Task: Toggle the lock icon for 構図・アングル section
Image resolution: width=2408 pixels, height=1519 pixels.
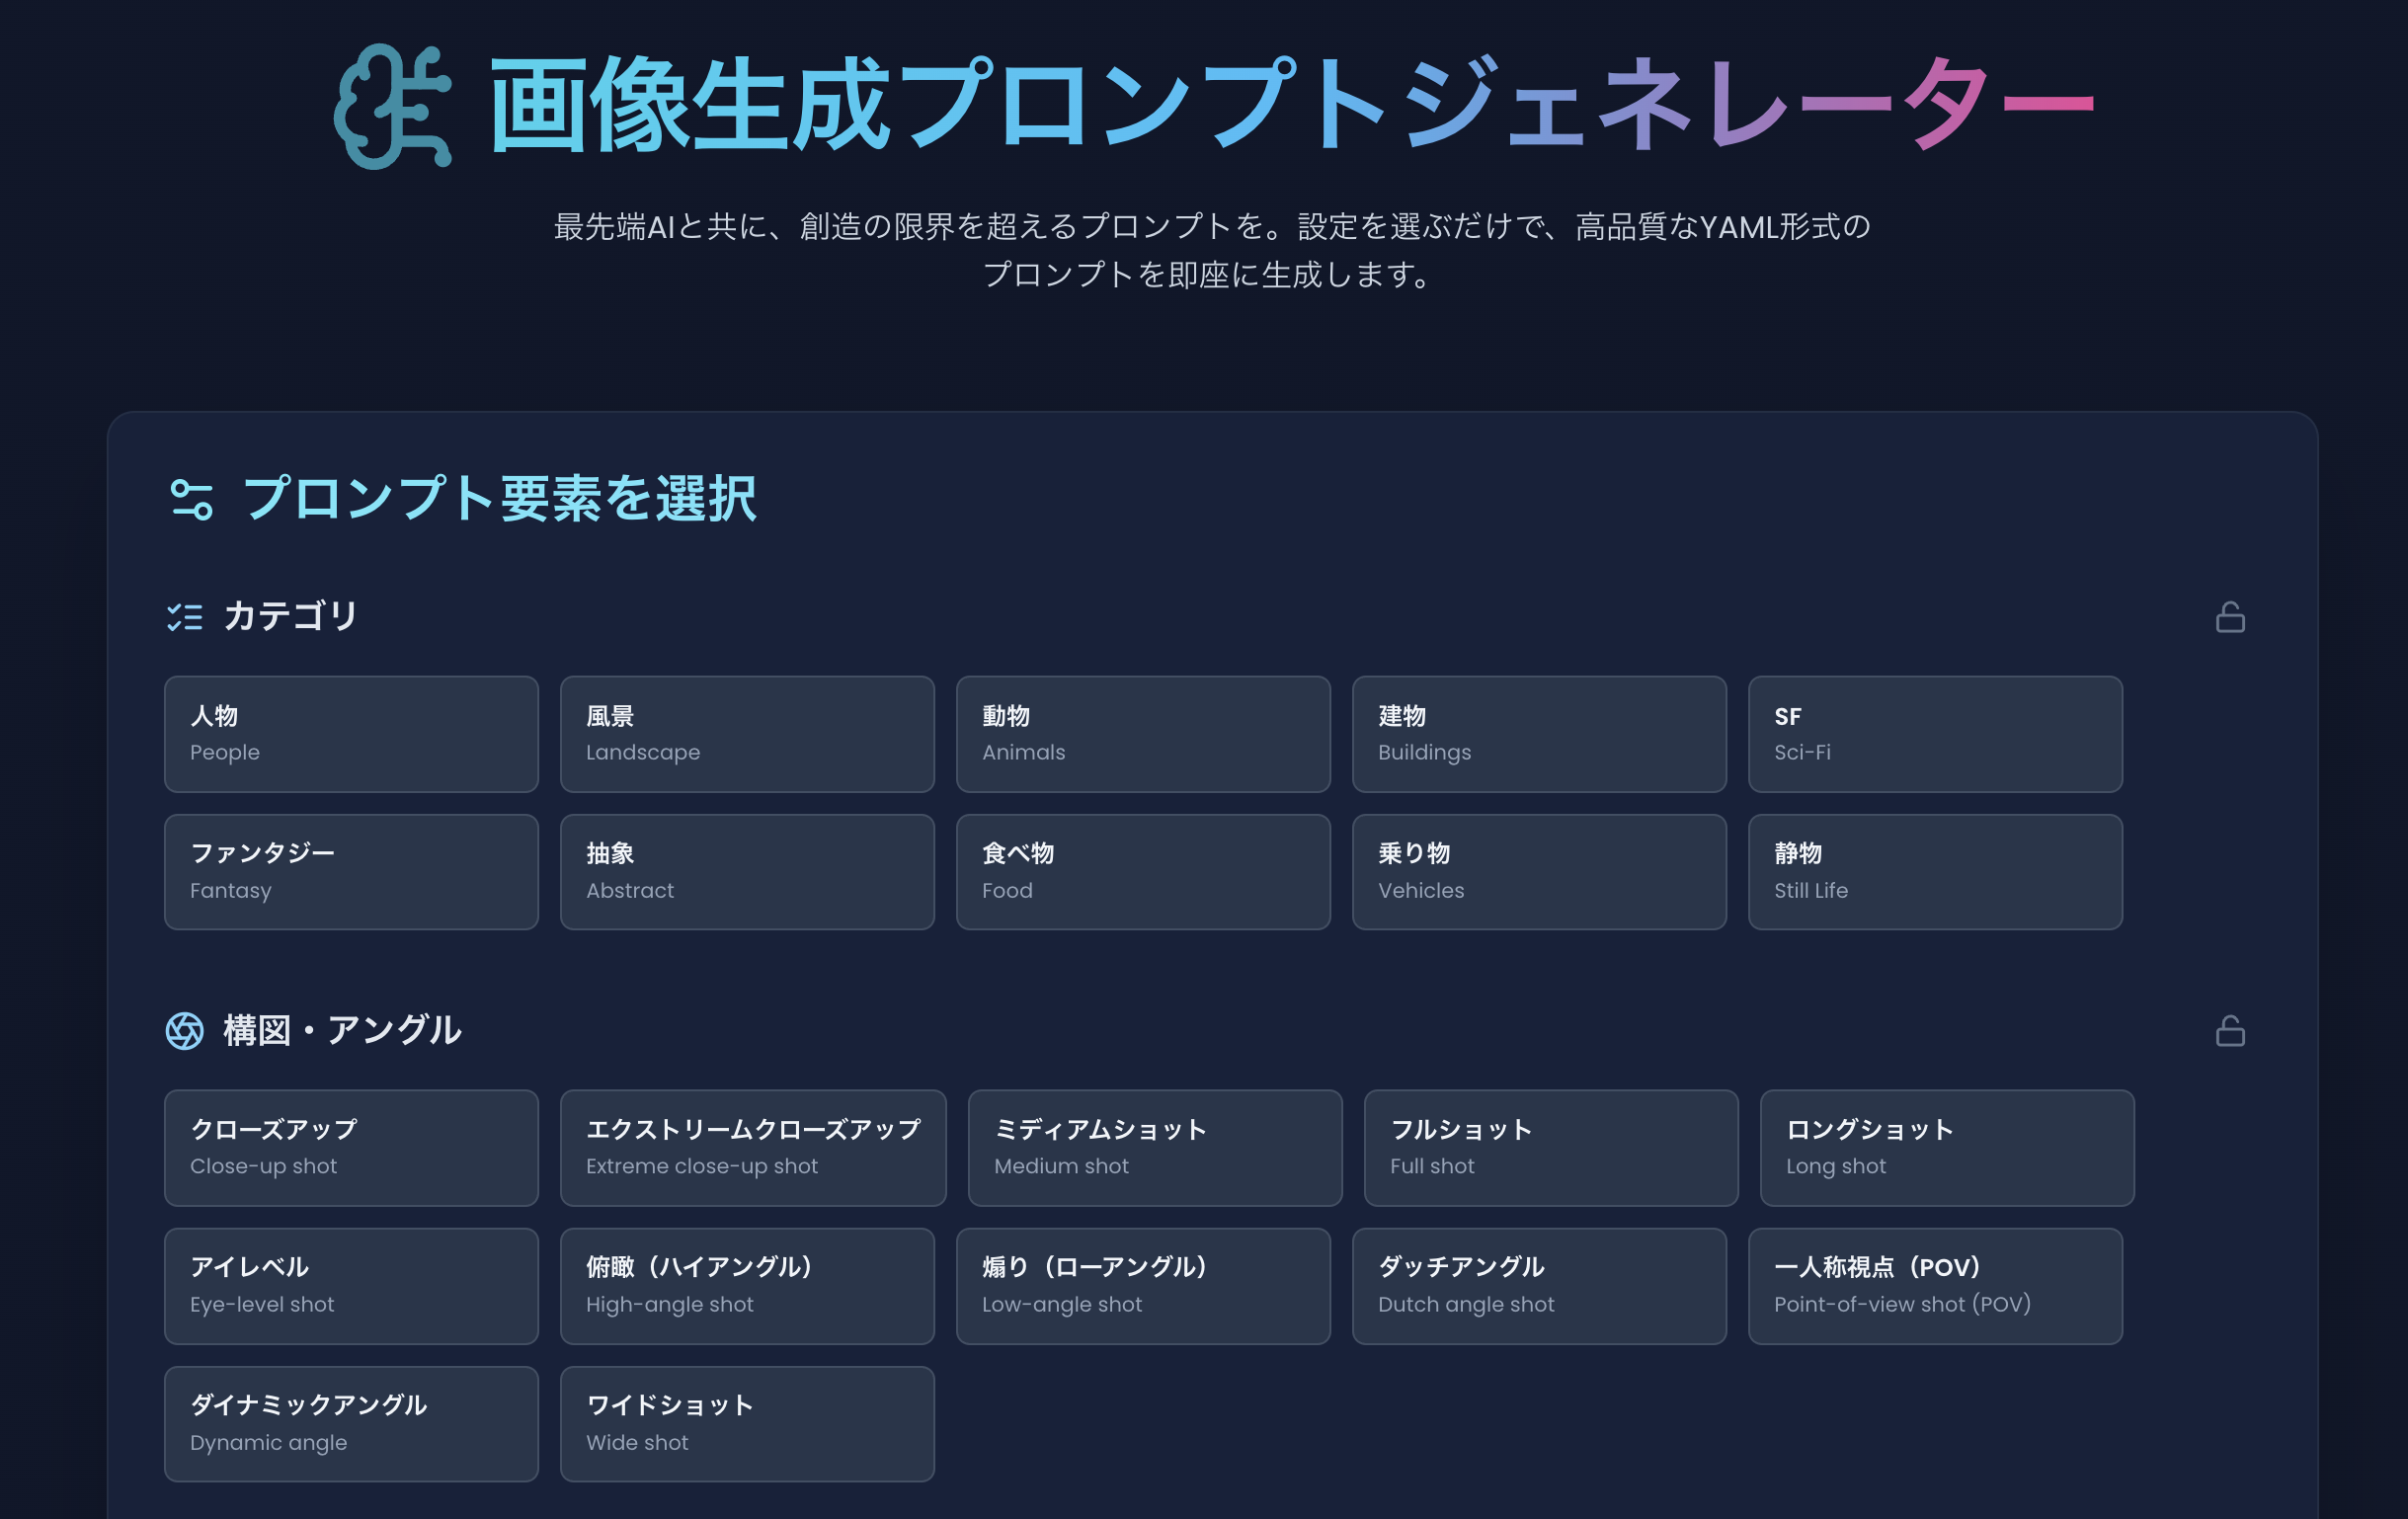Action: [2230, 1031]
